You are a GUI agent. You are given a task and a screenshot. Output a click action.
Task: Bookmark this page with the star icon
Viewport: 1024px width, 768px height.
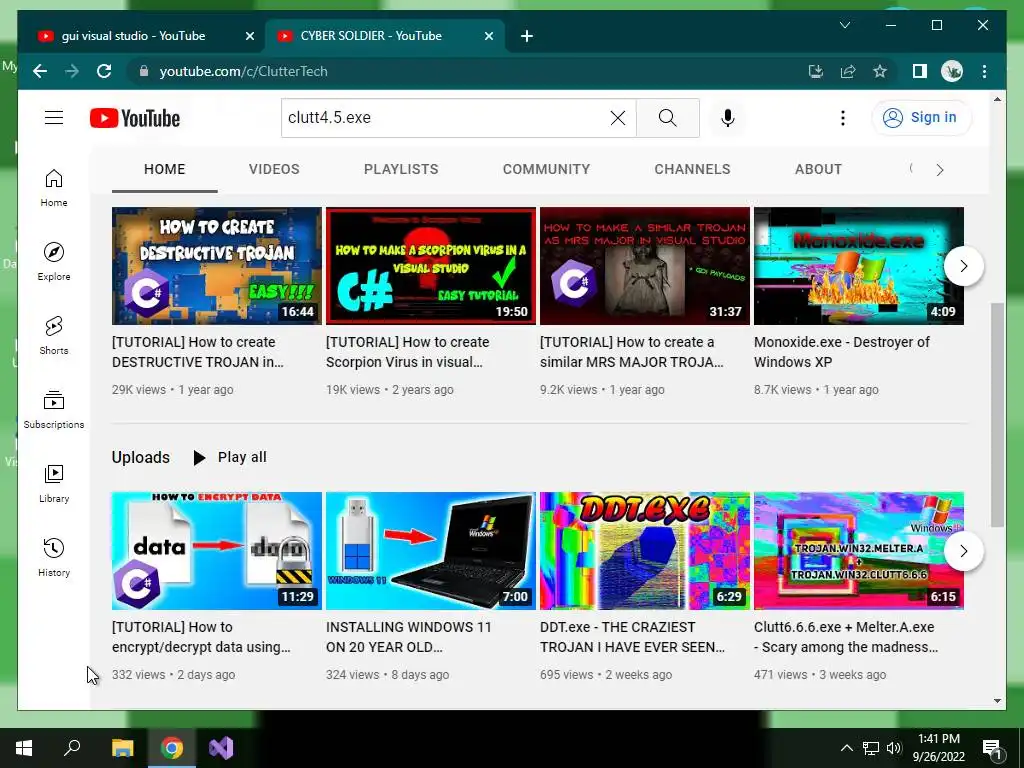coord(880,71)
